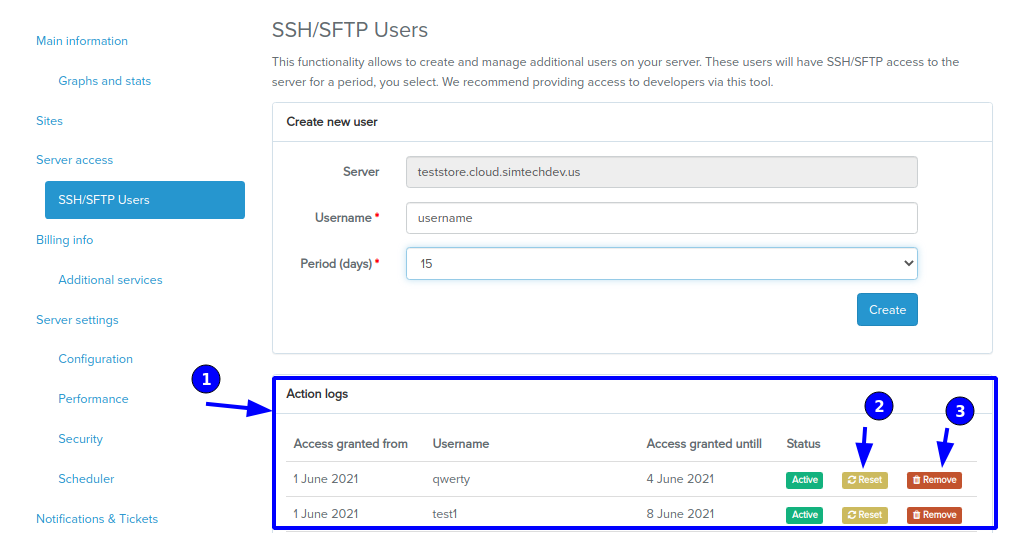Remove the test1 user
The width and height of the screenshot is (1009, 533).
[x=934, y=515]
